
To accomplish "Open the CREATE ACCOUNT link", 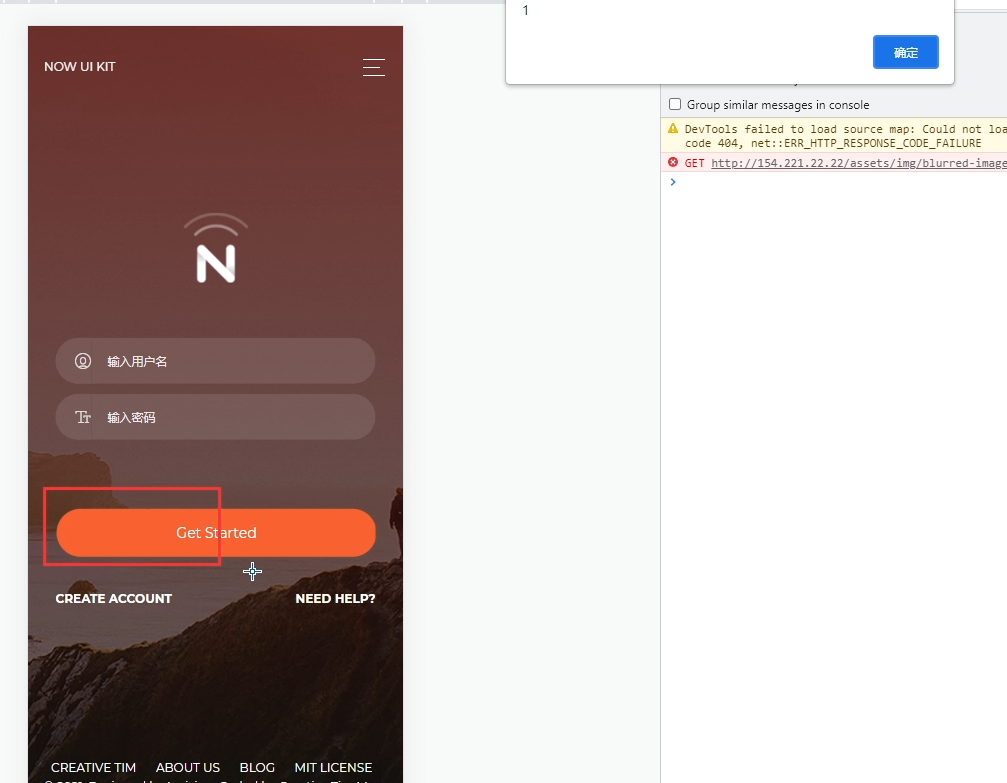I will [x=114, y=599].
